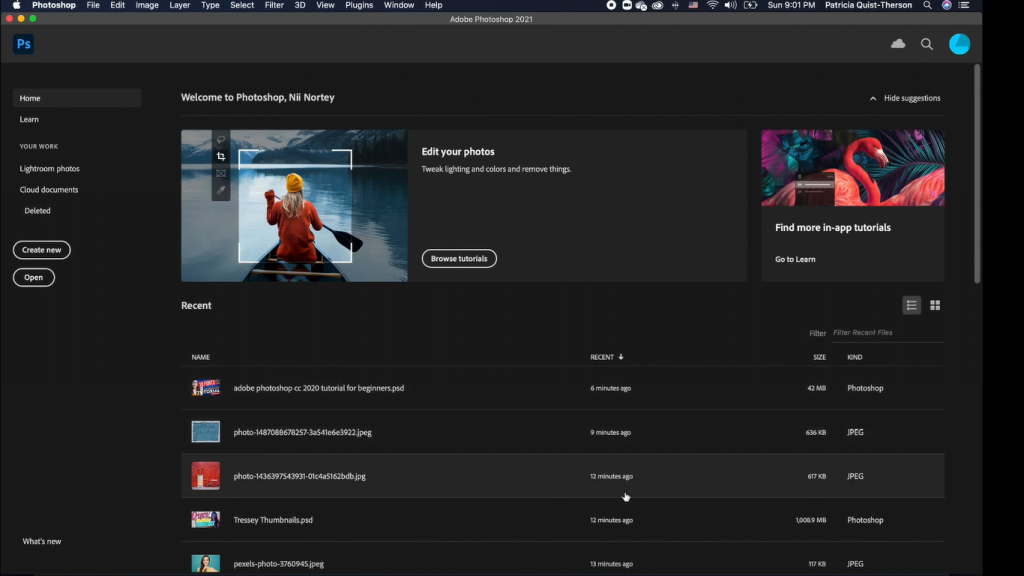
Task: Open Lightroom photos in sidebar
Action: click(x=50, y=168)
